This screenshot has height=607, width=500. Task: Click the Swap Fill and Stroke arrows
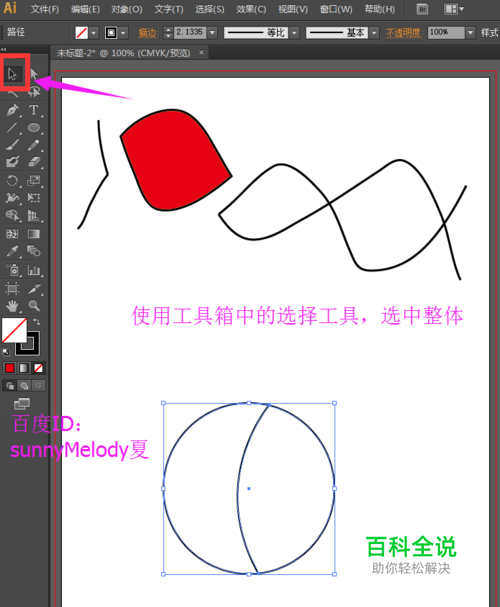click(x=37, y=322)
